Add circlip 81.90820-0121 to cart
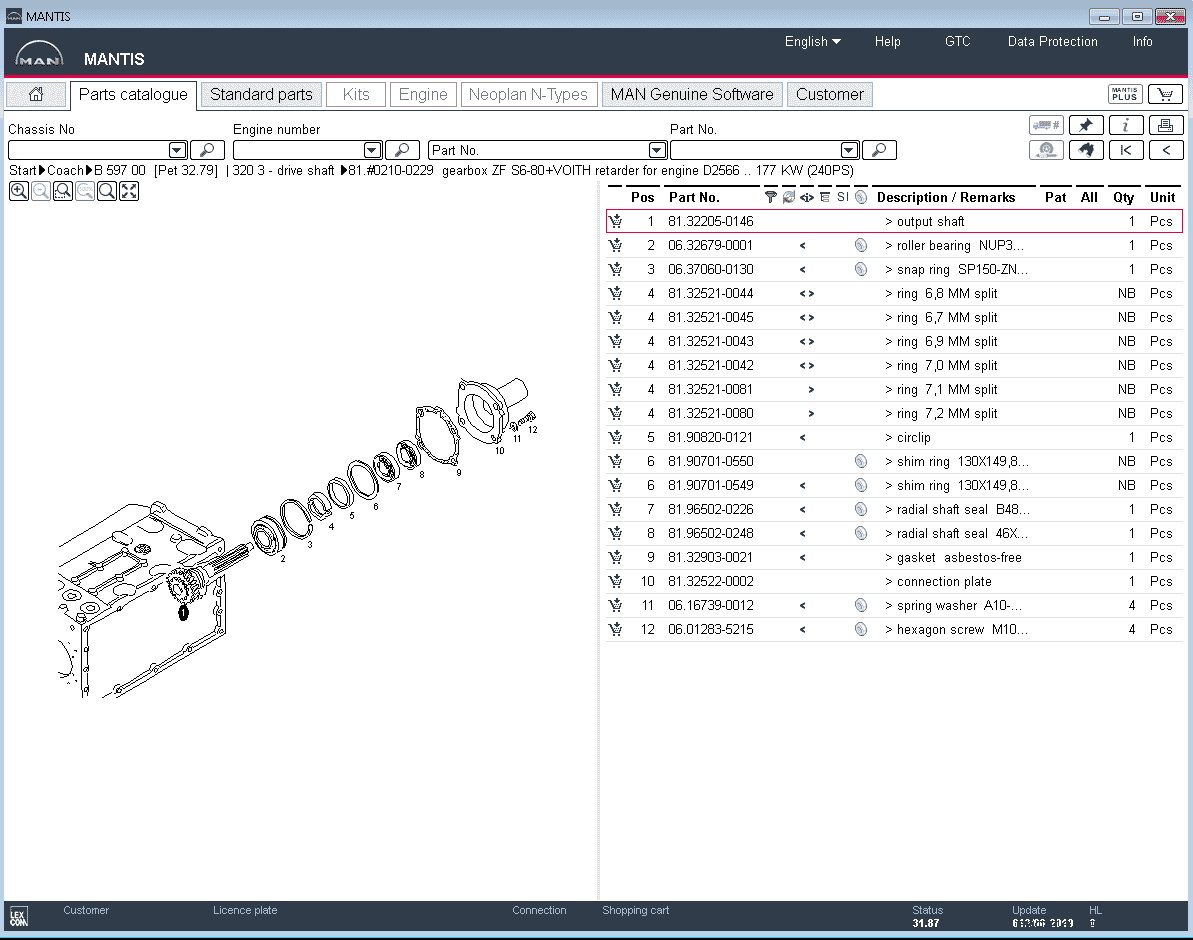 point(616,438)
